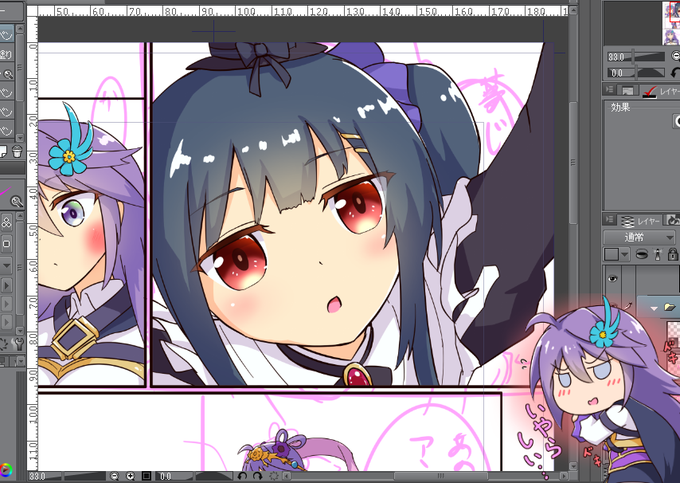Click the Navigator panel rotate left arrow
The height and width of the screenshot is (483, 680).
(x=676, y=73)
